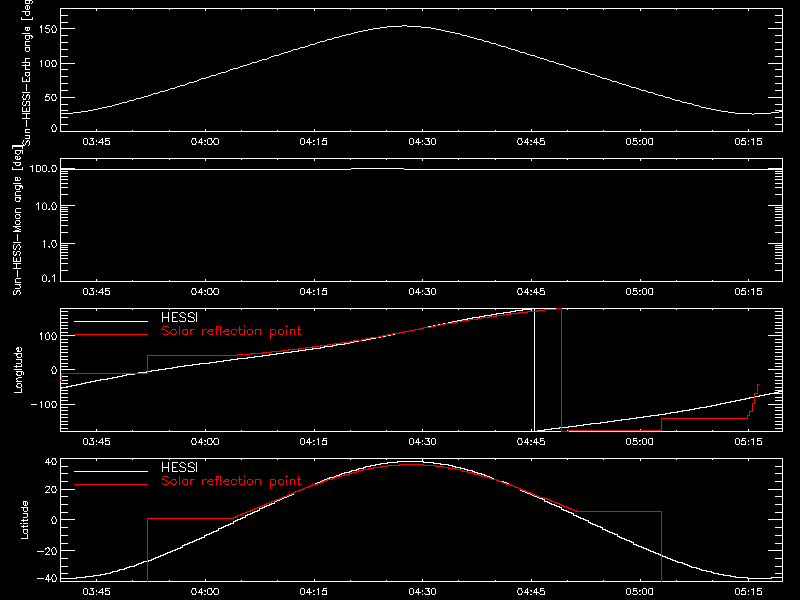Click red legend line sample in Latitude plot
This screenshot has width=800, height=600.
click(x=111, y=485)
